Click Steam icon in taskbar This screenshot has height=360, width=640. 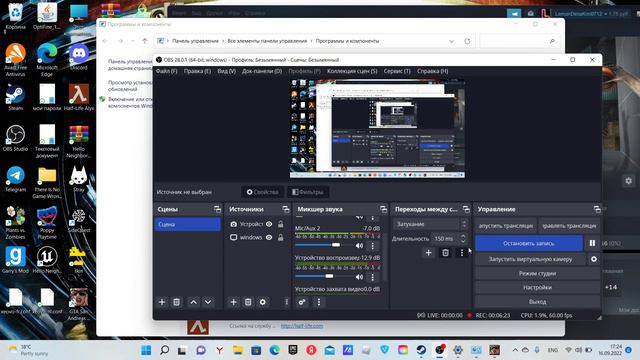click(x=421, y=350)
